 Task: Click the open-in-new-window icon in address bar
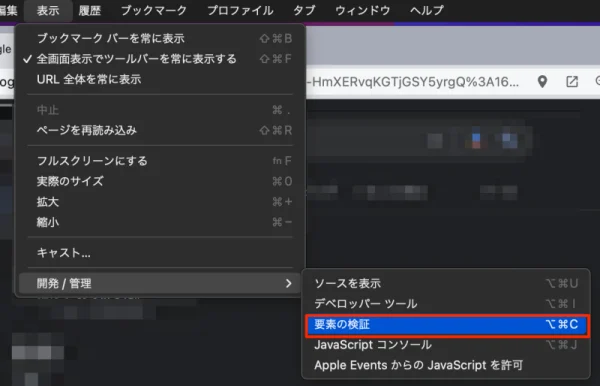coord(572,81)
